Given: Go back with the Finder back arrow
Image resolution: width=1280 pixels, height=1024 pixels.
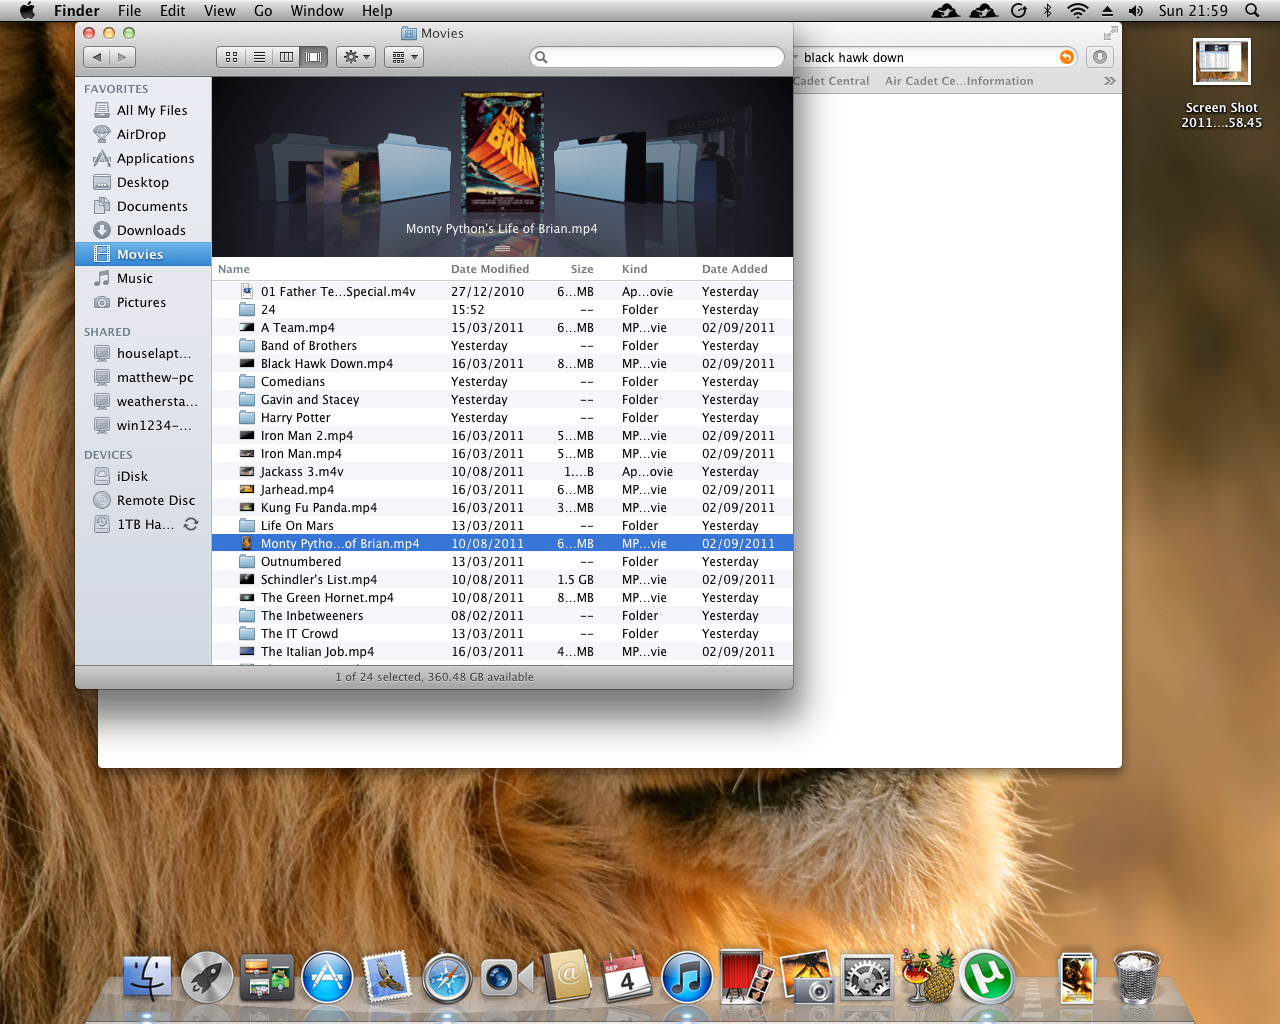Looking at the screenshot, I should [97, 57].
